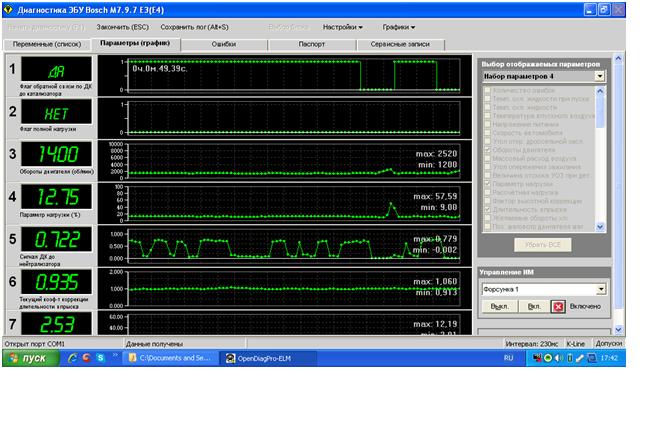Toggle the Параметр нагрузки checkbox
The height and width of the screenshot is (442, 670).
coord(488,183)
